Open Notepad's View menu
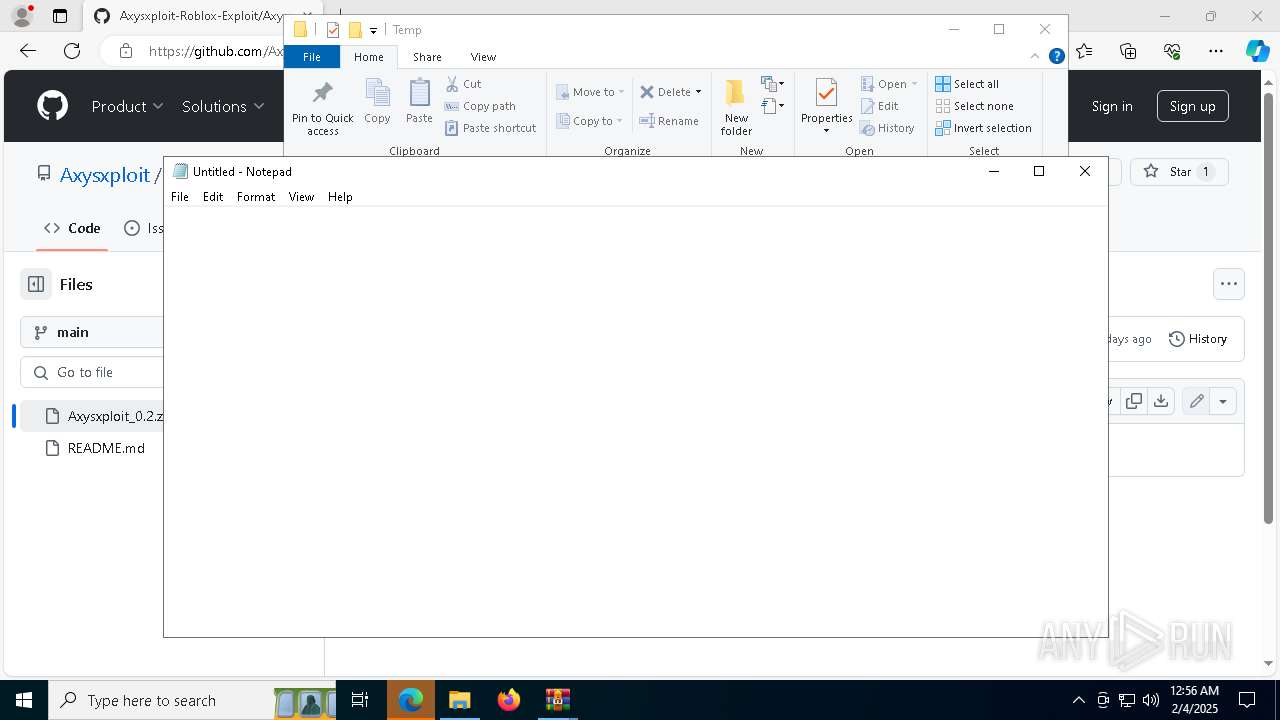Viewport: 1280px width, 720px height. point(301,197)
